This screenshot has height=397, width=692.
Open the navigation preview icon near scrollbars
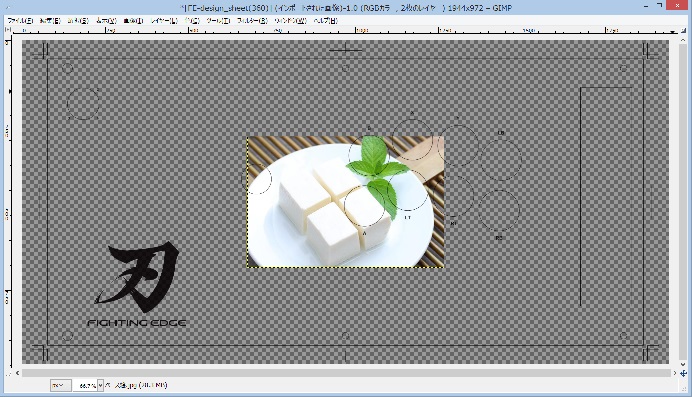(x=683, y=373)
